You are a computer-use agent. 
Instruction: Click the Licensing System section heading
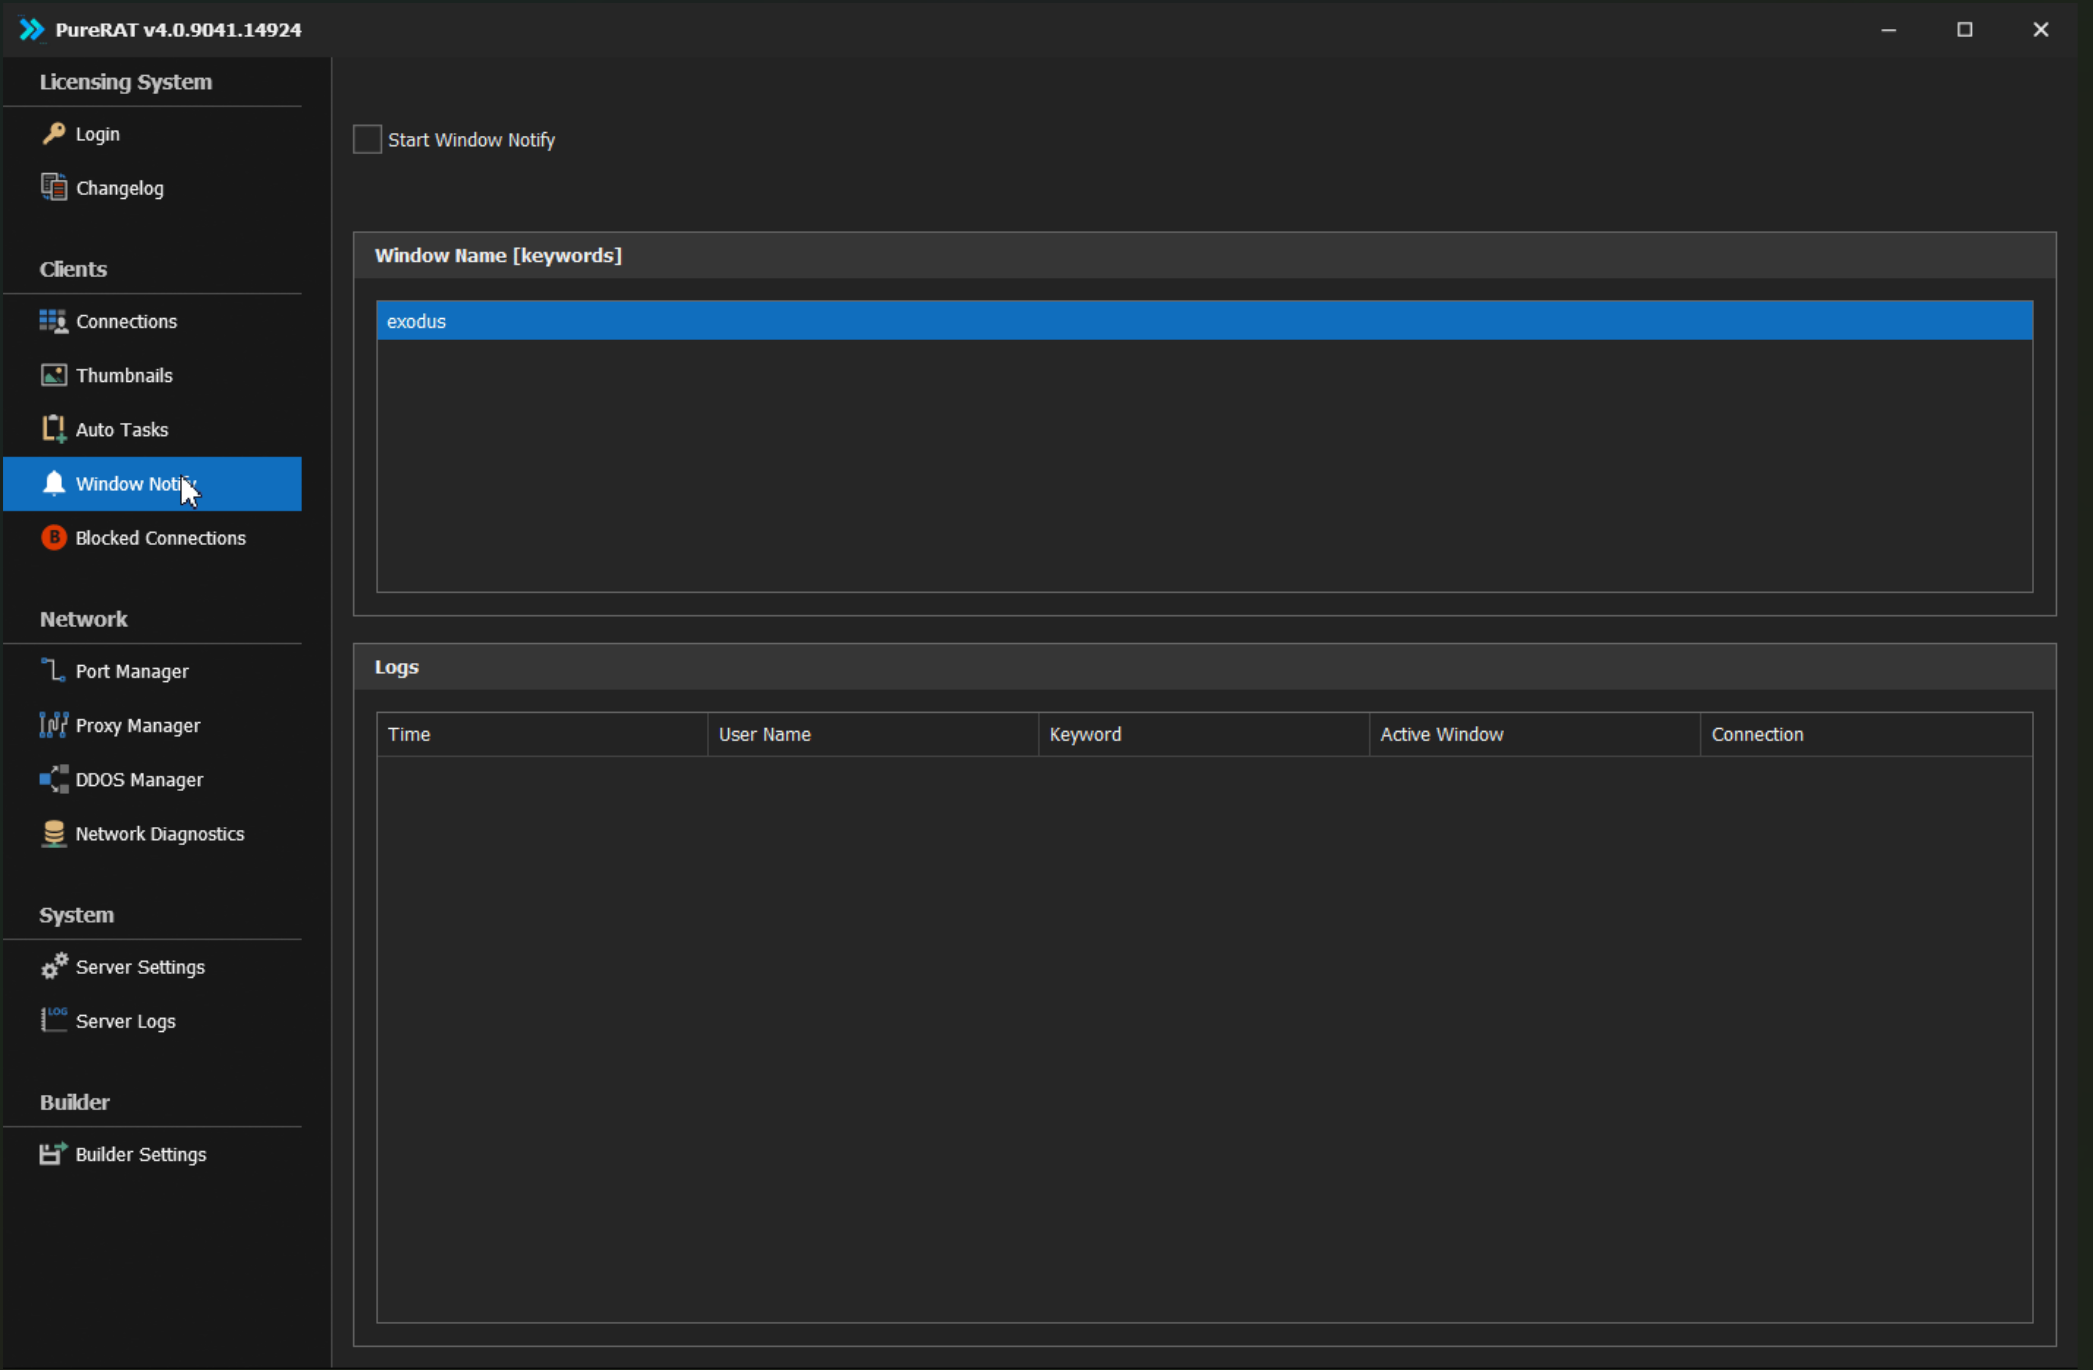126,81
